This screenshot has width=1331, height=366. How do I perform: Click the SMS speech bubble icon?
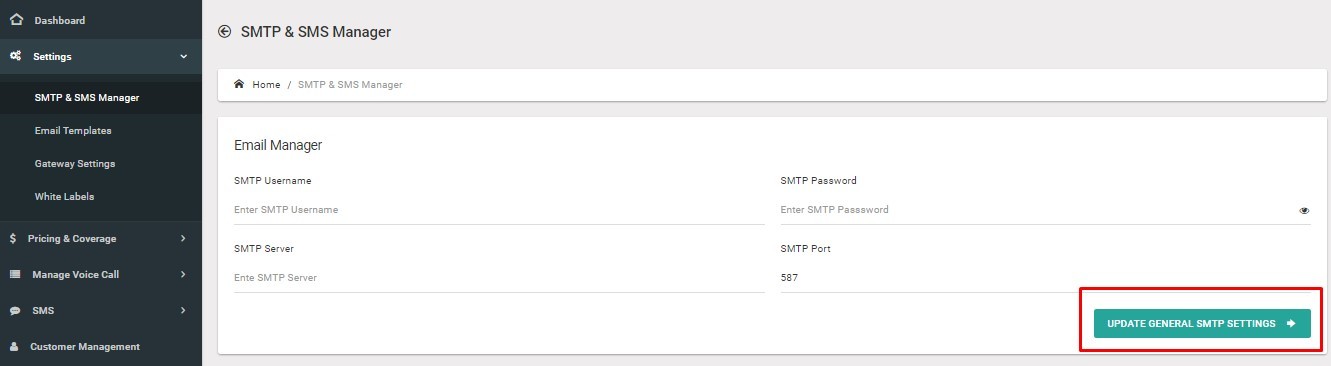pyautogui.click(x=15, y=311)
